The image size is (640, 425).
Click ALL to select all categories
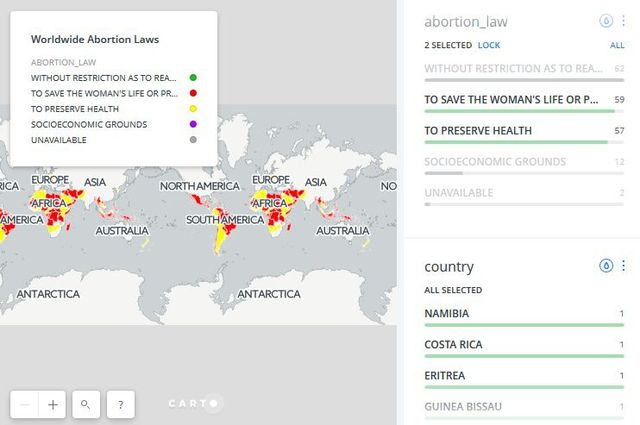click(617, 46)
